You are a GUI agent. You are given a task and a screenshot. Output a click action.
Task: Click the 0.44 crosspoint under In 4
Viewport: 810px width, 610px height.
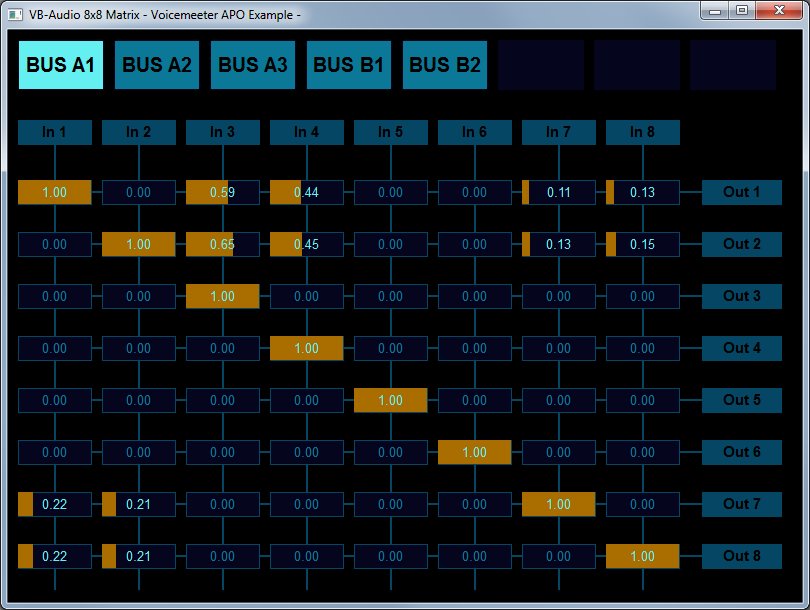[307, 192]
